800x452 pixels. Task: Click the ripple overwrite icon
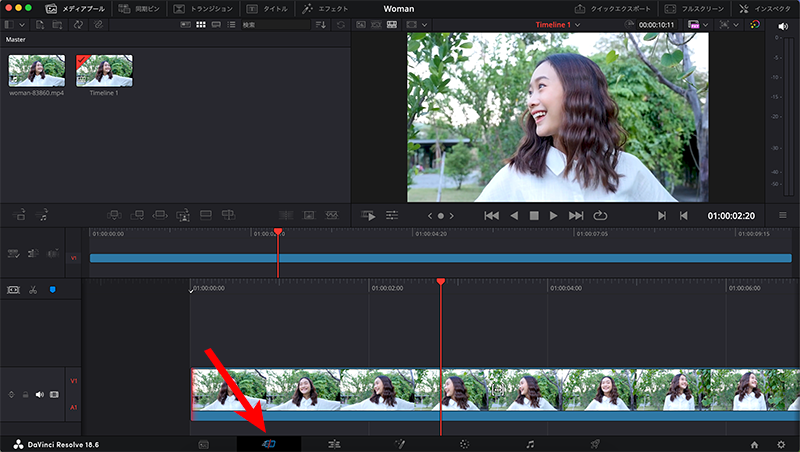[160, 215]
